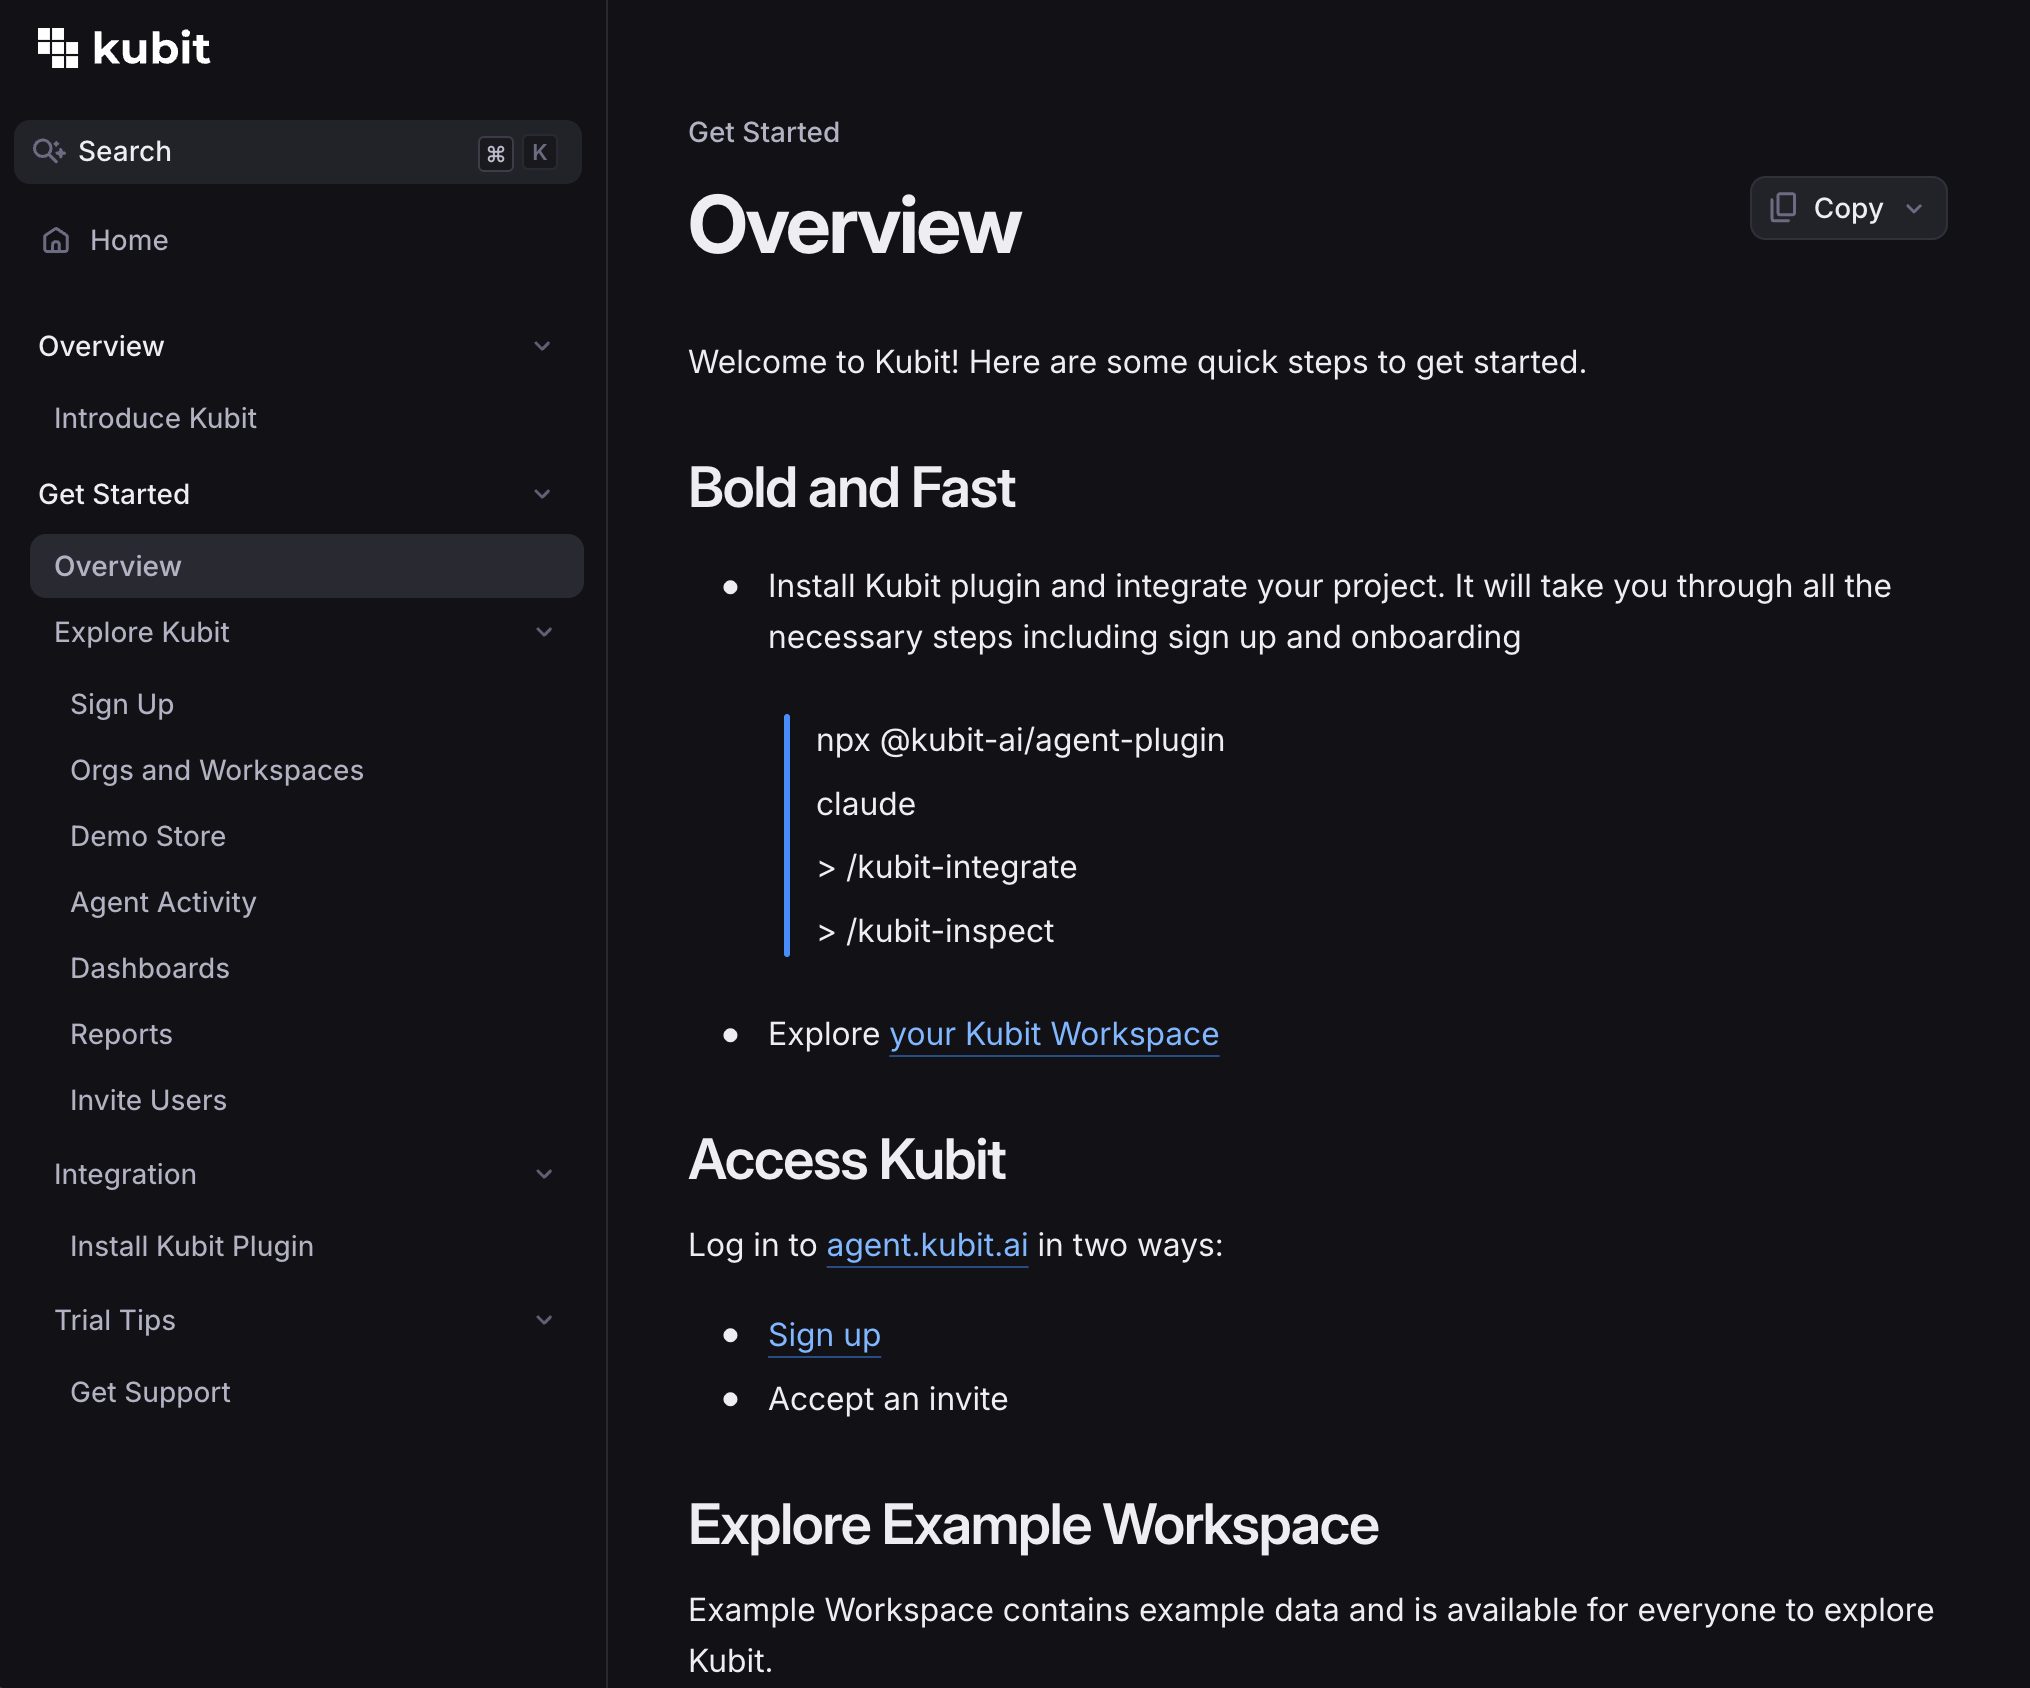
Task: Click the Get Started section header in sidebar
Action: [x=114, y=494]
